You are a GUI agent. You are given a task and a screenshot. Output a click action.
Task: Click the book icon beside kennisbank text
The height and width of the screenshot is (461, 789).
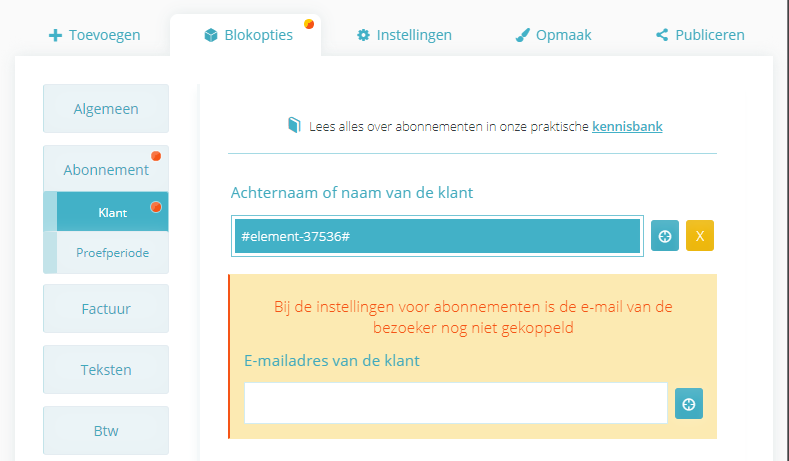point(294,125)
